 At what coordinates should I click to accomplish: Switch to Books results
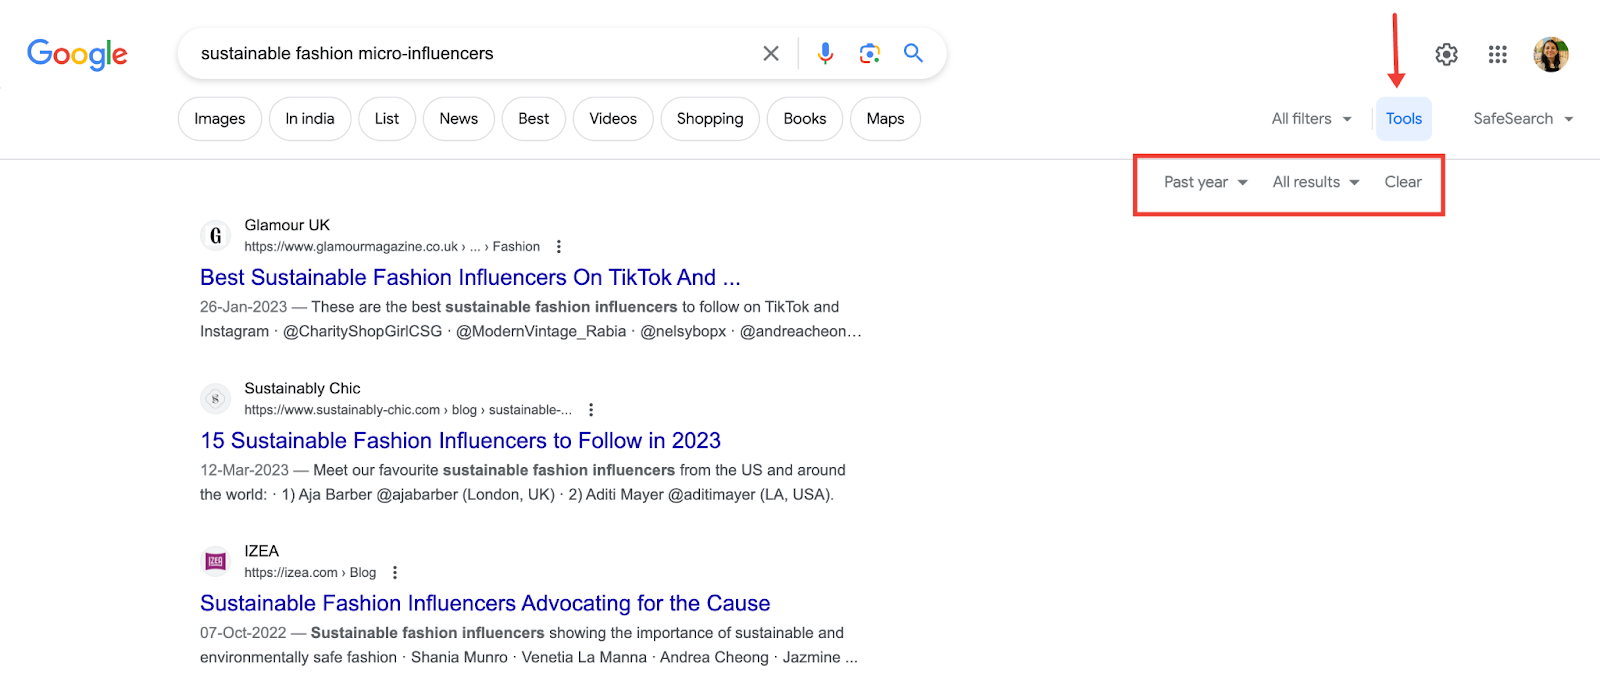[805, 119]
